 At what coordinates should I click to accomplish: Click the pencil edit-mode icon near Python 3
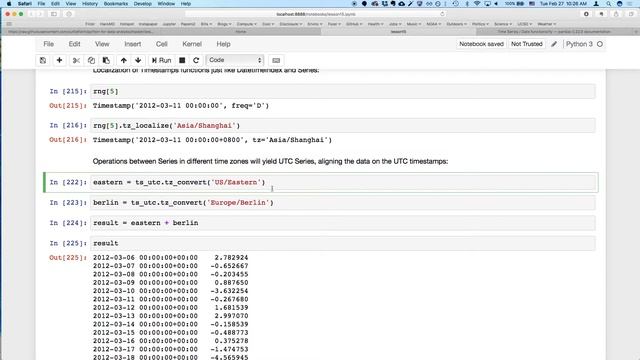[554, 44]
